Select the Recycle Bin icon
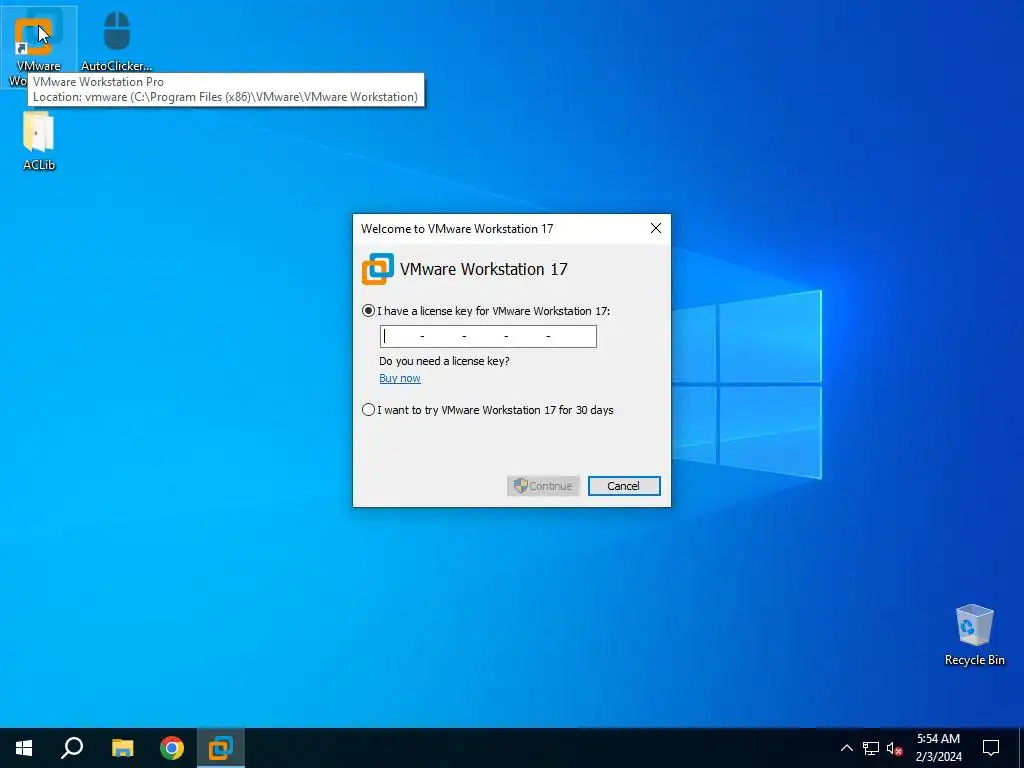This screenshot has height=768, width=1024. [974, 634]
